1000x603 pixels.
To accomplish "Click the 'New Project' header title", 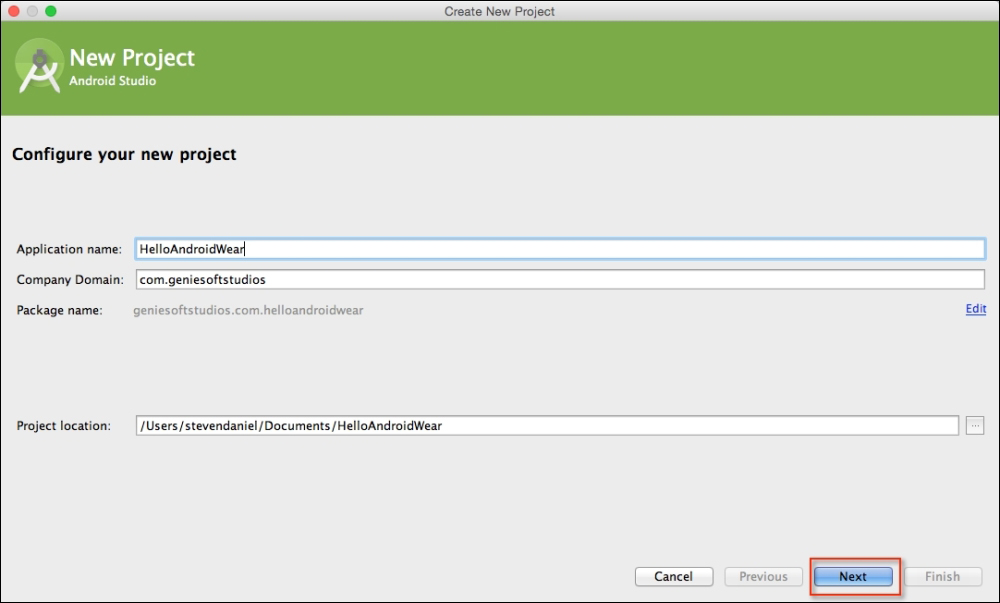I will [132, 58].
